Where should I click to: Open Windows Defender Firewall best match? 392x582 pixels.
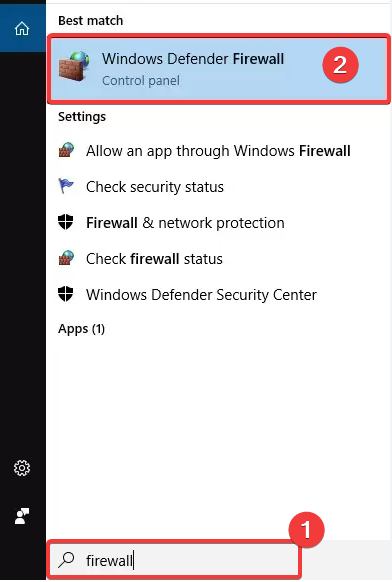pos(219,69)
